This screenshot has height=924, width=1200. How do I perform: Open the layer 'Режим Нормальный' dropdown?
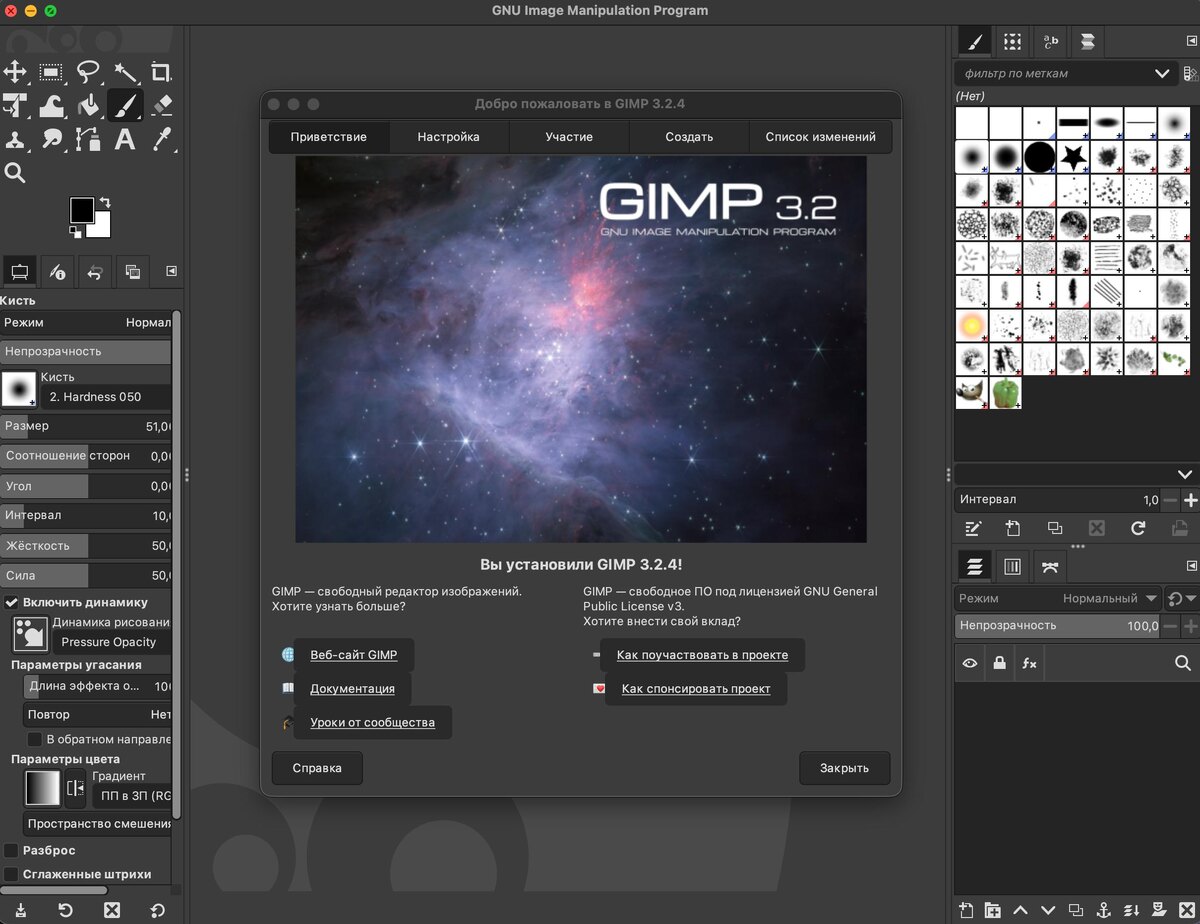click(1057, 598)
